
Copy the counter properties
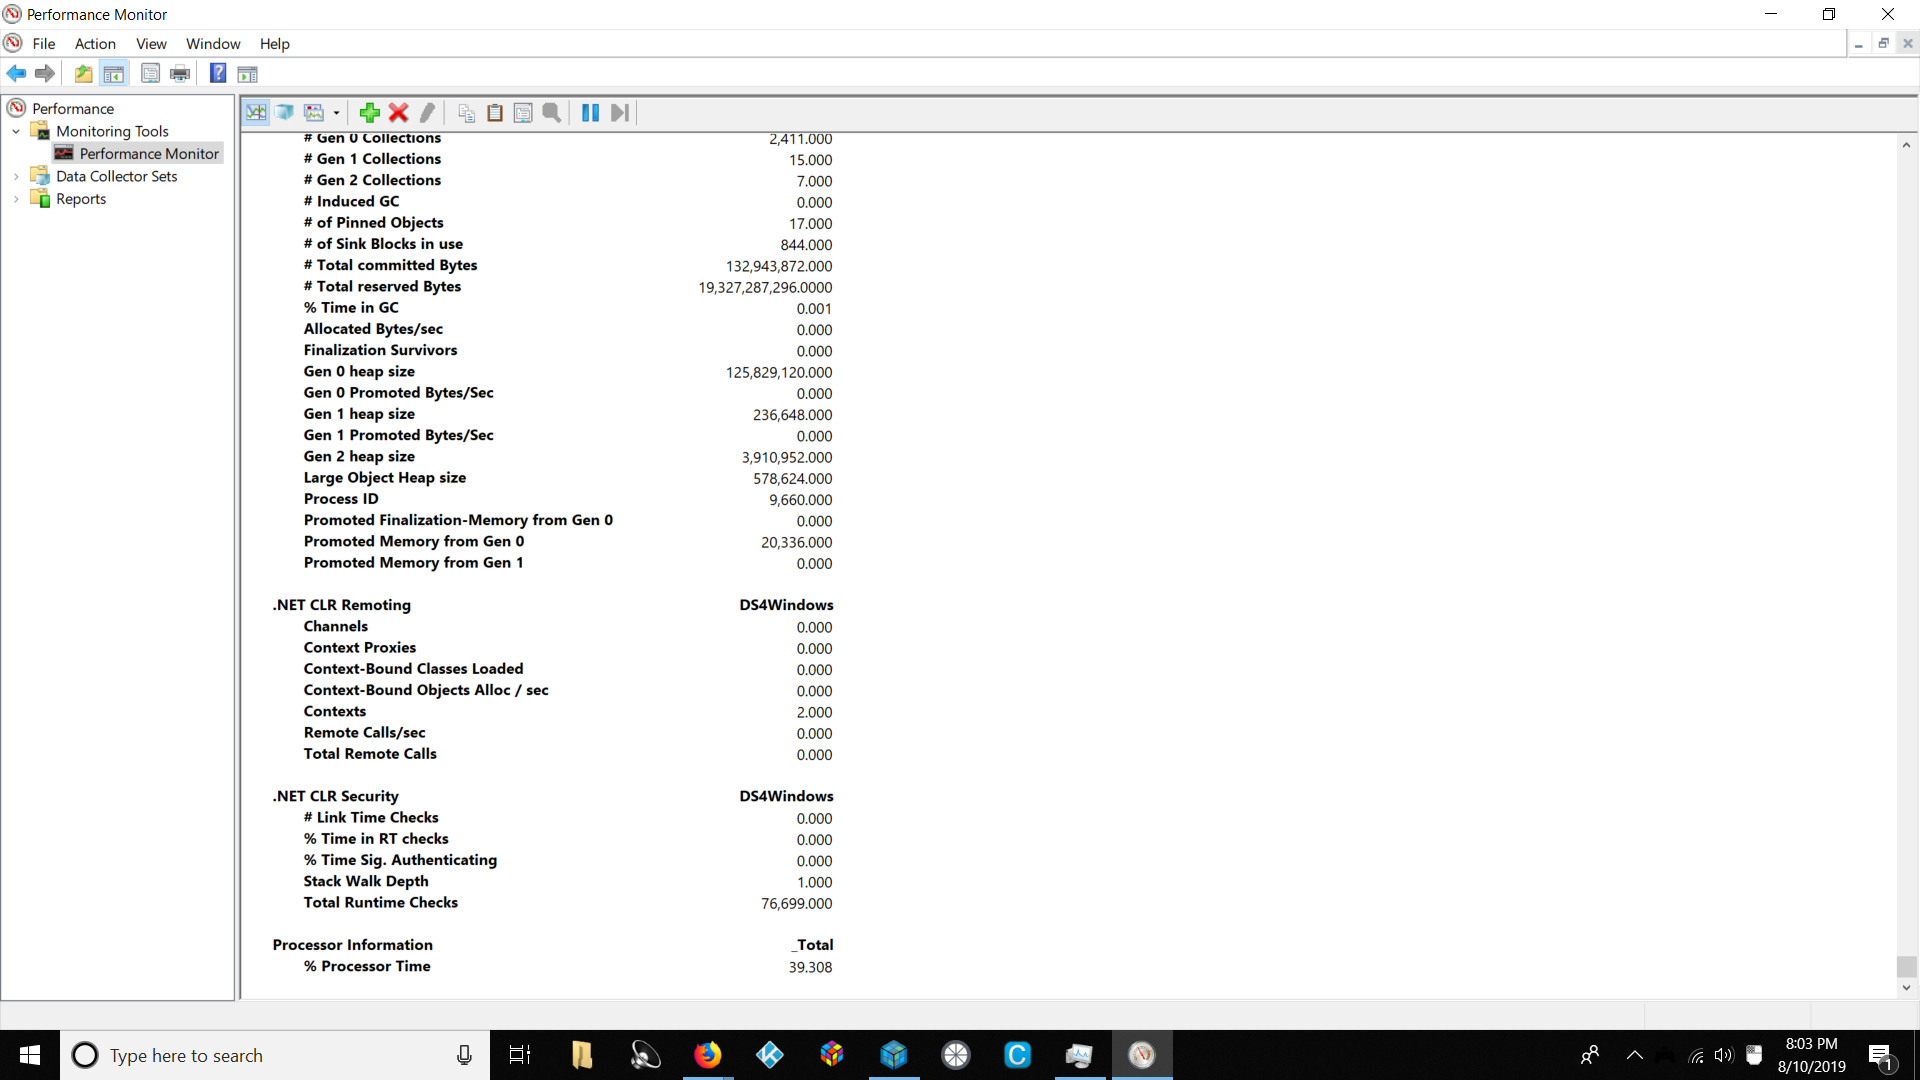465,112
